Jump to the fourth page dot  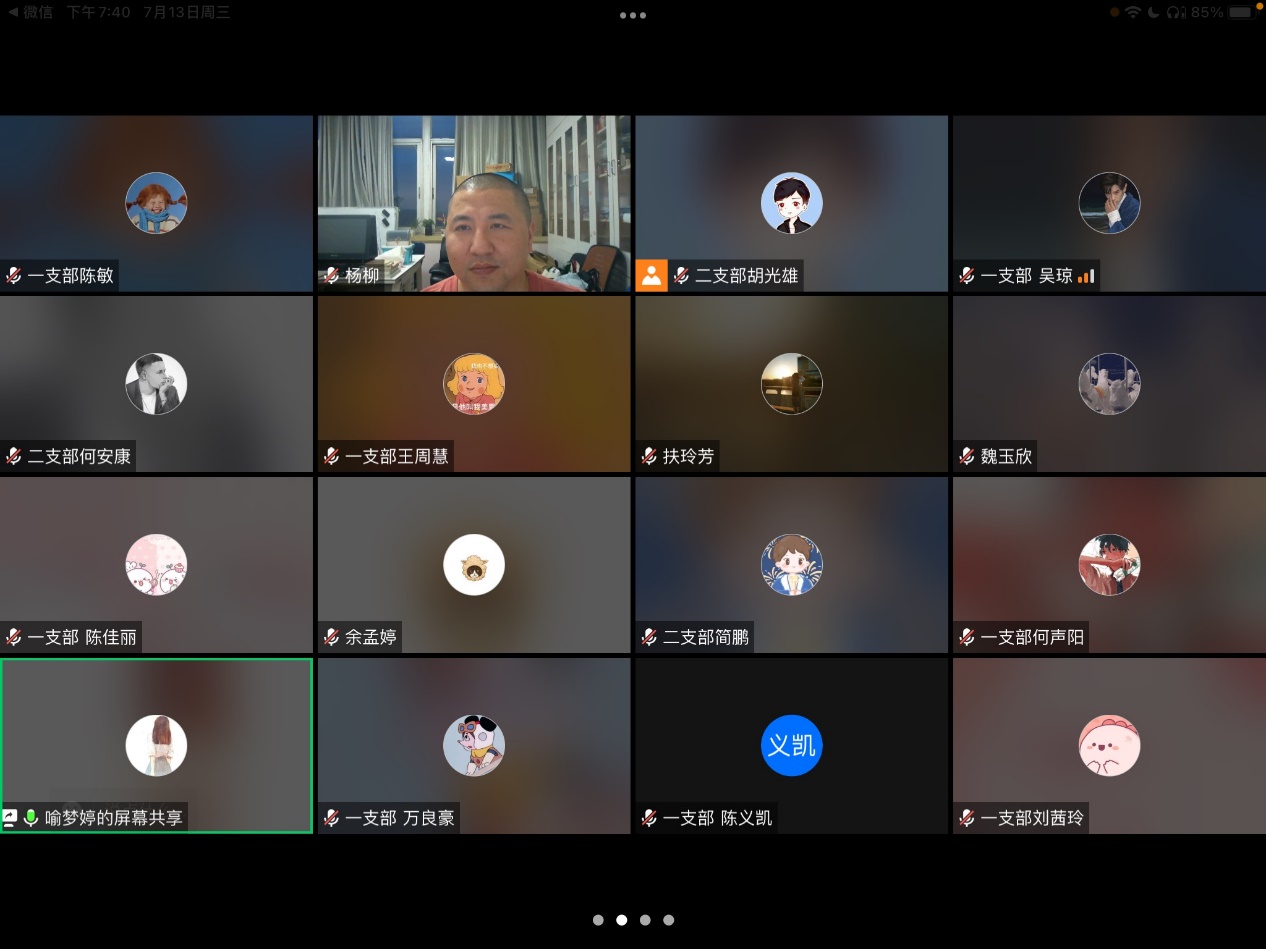coord(669,920)
